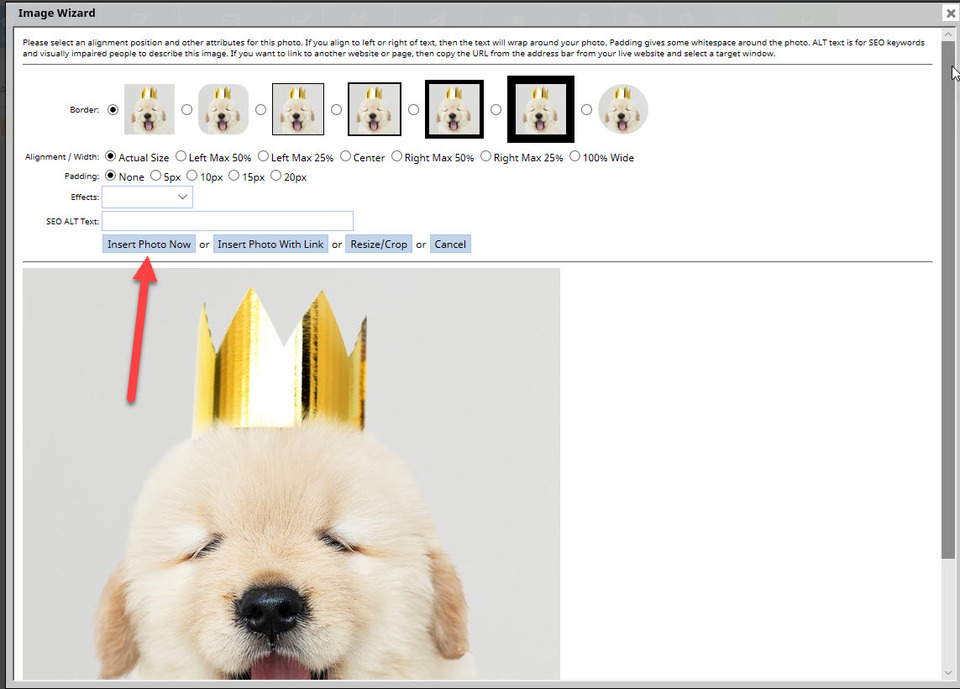Select Left Max 50% alignment
Image resolution: width=960 pixels, height=689 pixels.
click(x=181, y=157)
